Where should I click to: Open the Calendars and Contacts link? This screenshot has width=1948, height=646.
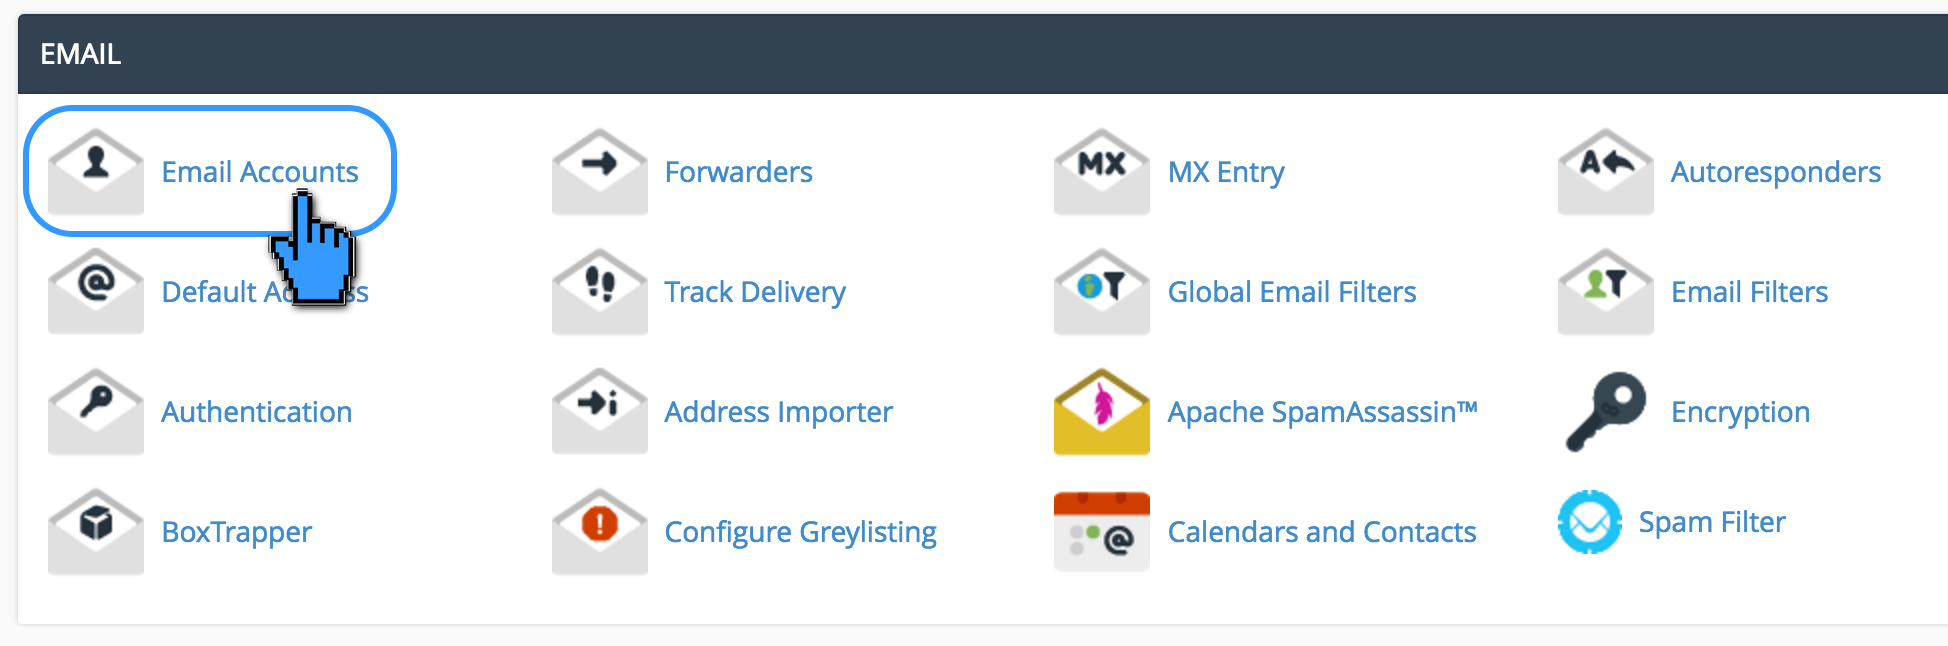coord(1322,531)
